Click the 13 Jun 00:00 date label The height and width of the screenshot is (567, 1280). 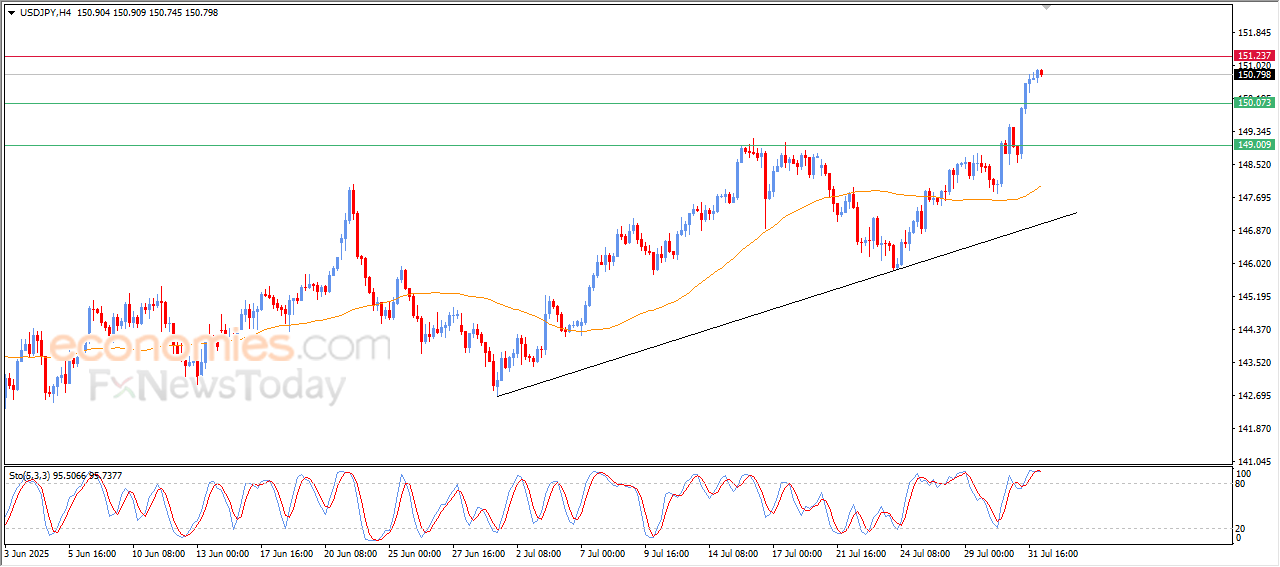[x=221, y=552]
